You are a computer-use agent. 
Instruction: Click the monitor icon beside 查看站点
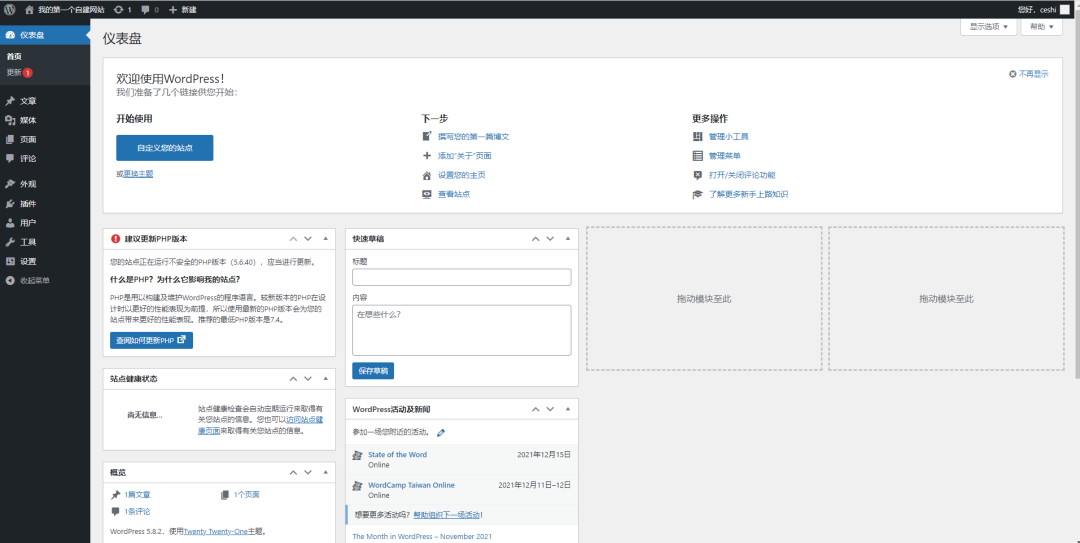(426, 194)
